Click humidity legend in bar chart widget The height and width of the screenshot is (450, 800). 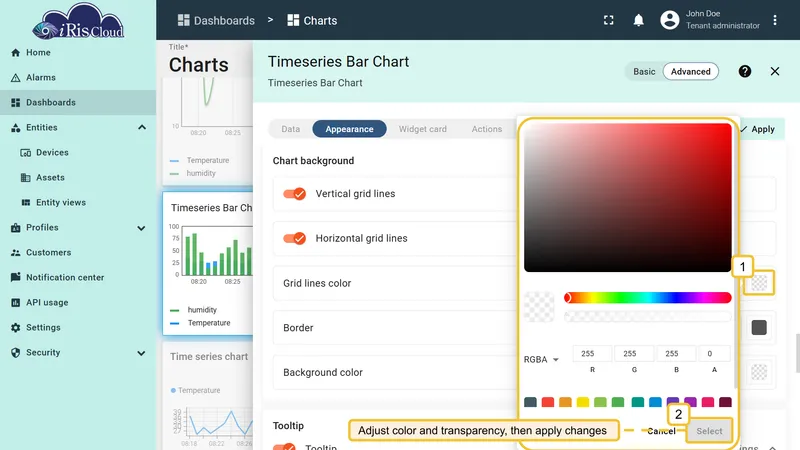pos(202,310)
